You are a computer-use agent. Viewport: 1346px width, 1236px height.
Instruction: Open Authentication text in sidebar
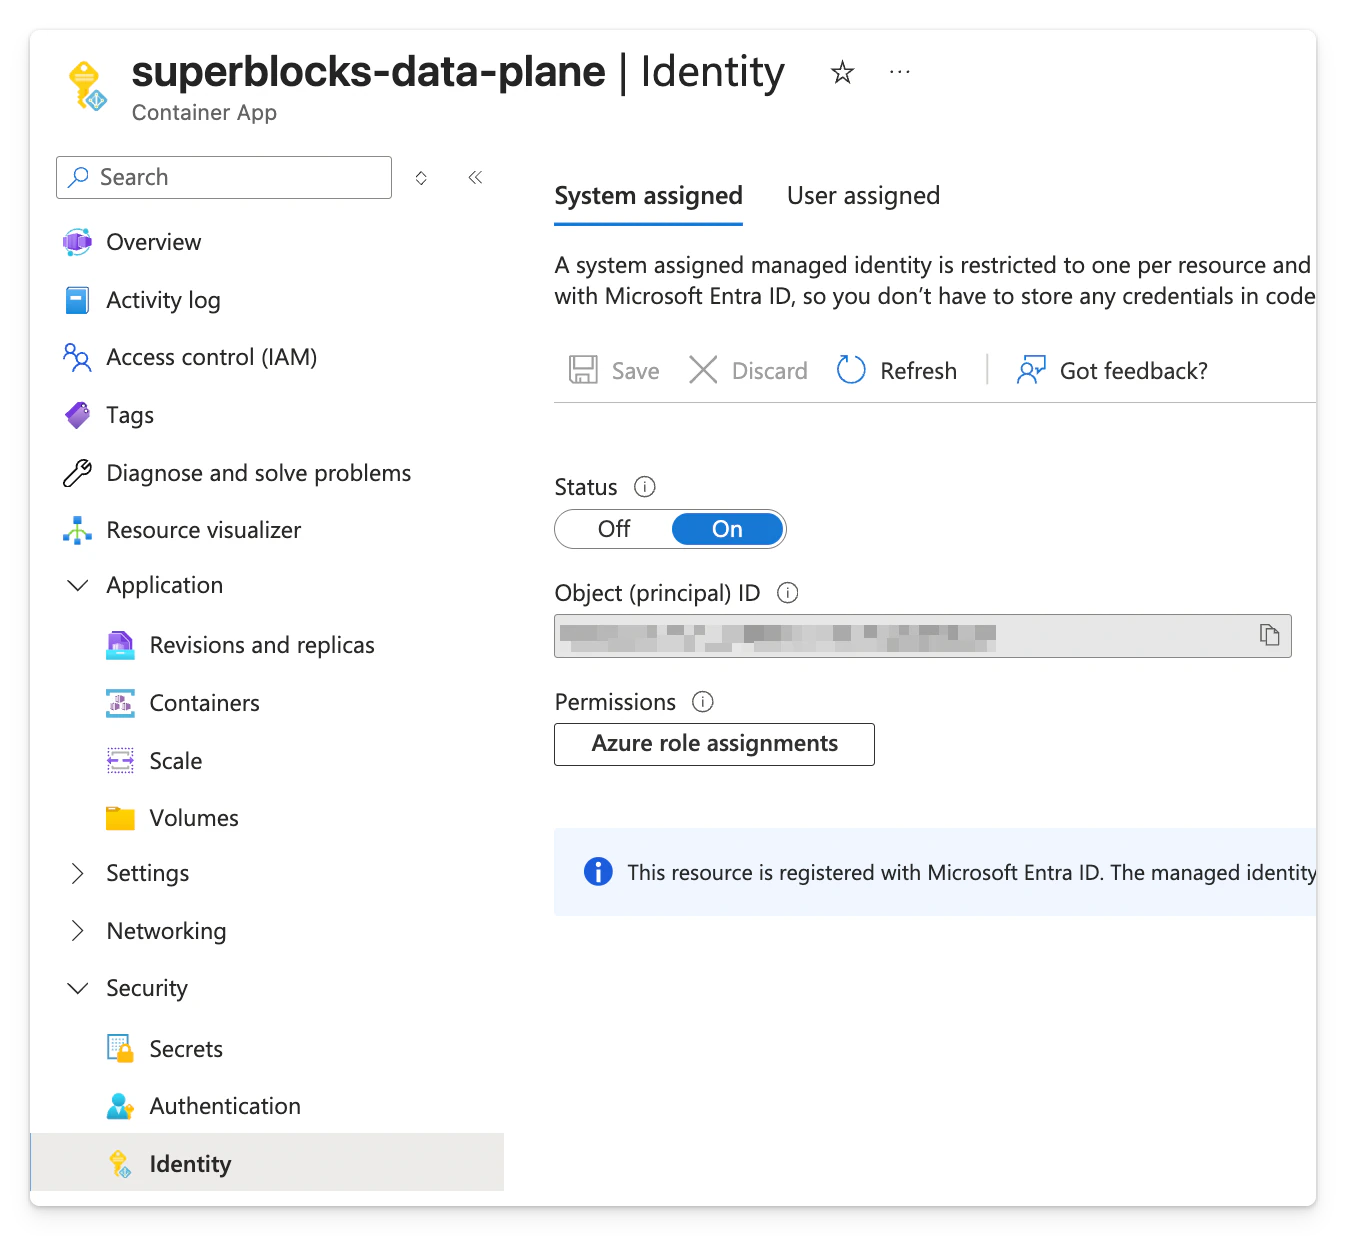(225, 1106)
